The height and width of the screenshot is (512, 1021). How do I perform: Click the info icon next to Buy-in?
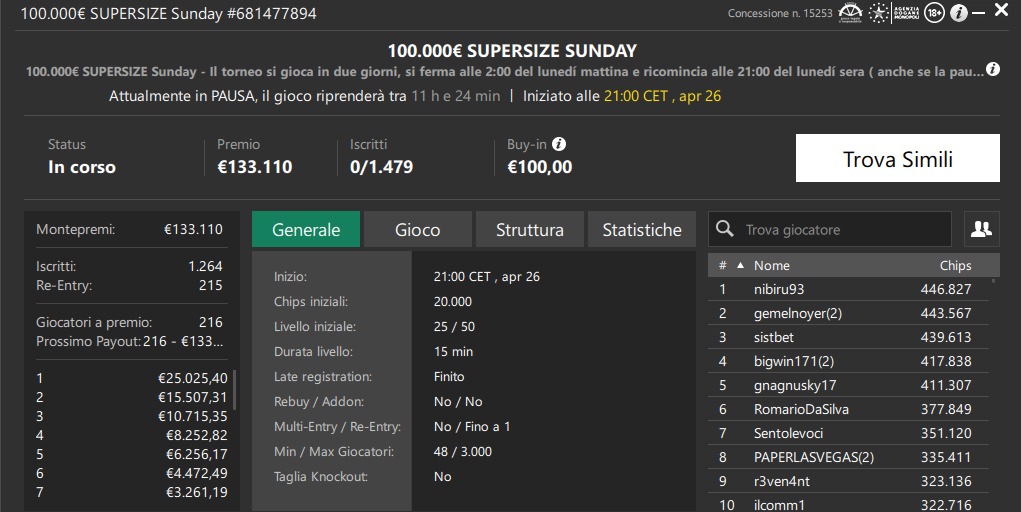(x=559, y=145)
